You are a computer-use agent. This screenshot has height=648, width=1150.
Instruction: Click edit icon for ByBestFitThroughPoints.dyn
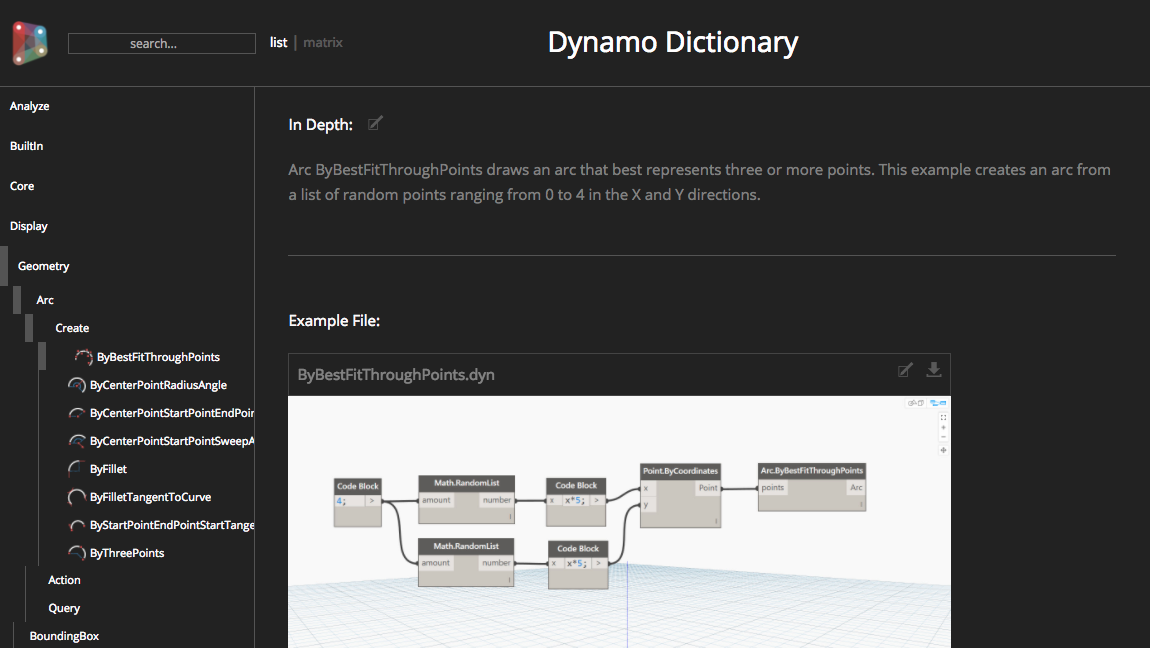point(905,371)
